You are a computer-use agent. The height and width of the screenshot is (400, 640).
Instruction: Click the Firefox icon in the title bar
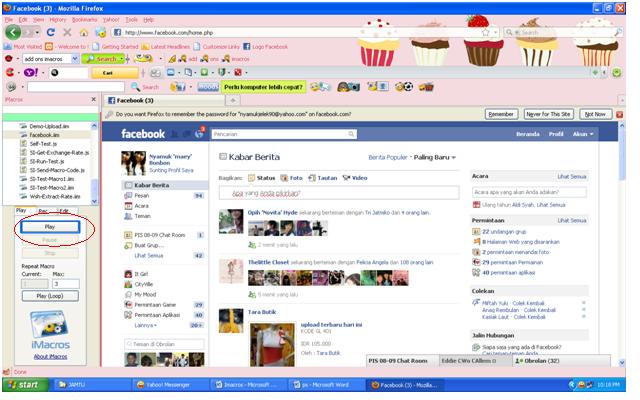click(x=7, y=8)
